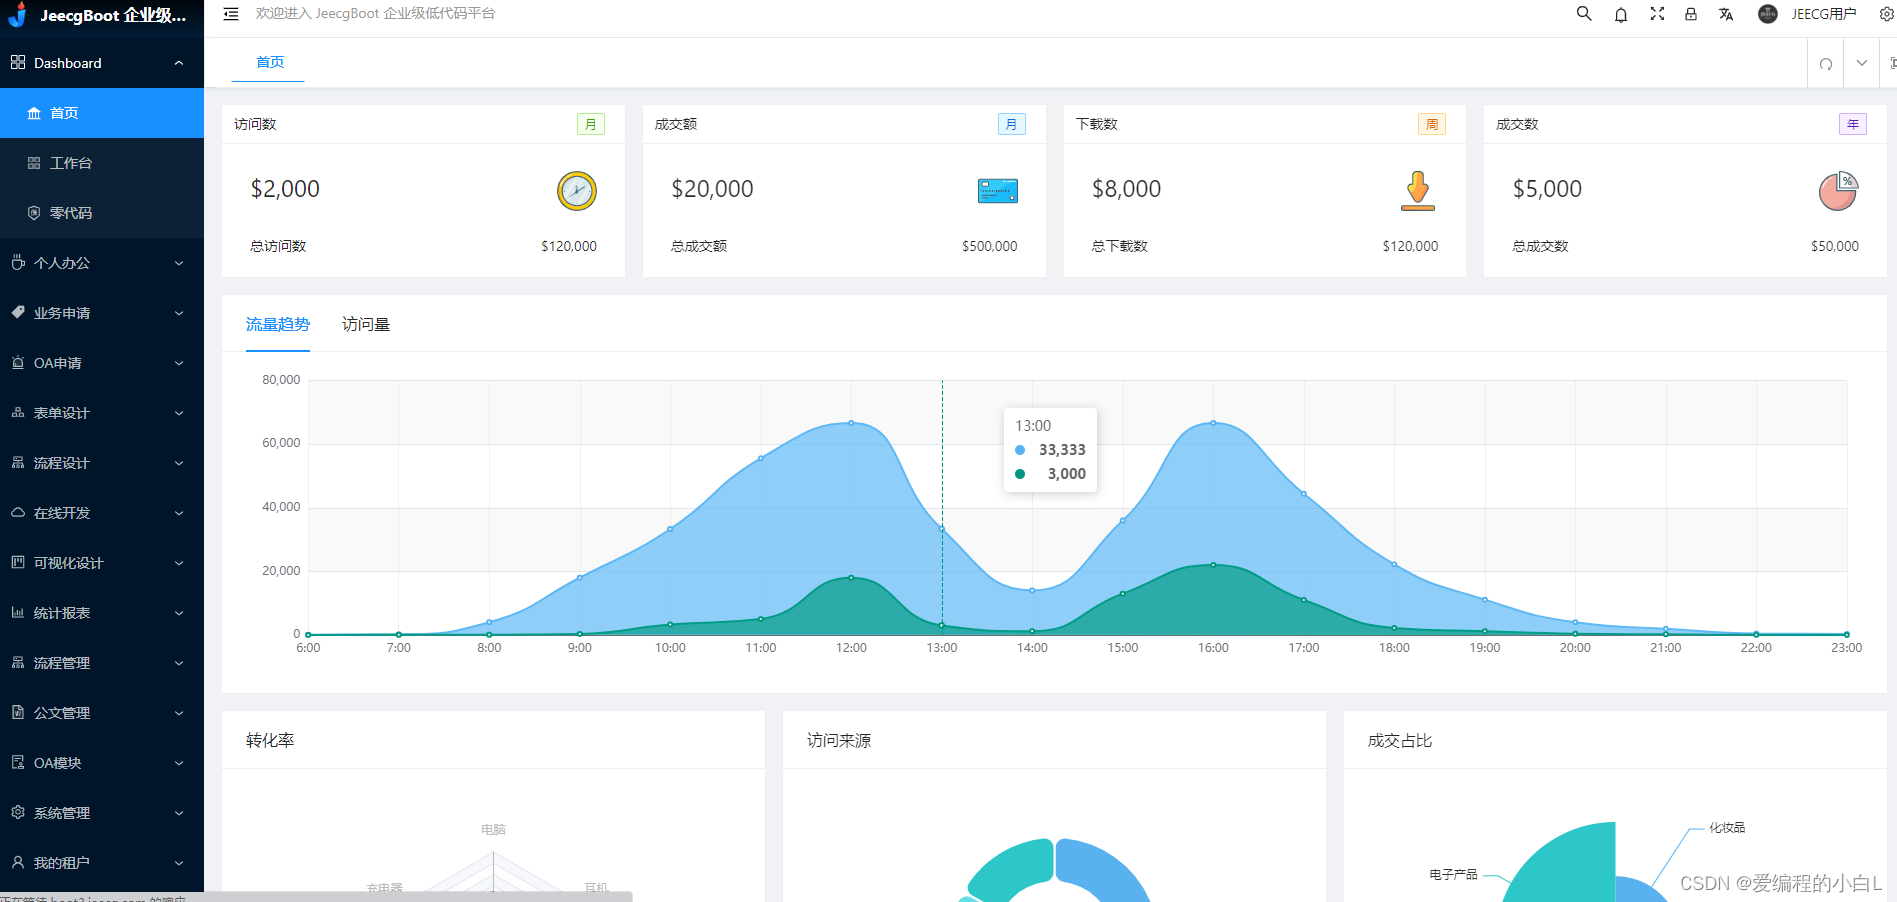Image resolution: width=1897 pixels, height=902 pixels.
Task: Click the 总访问数 label
Action: pos(278,246)
